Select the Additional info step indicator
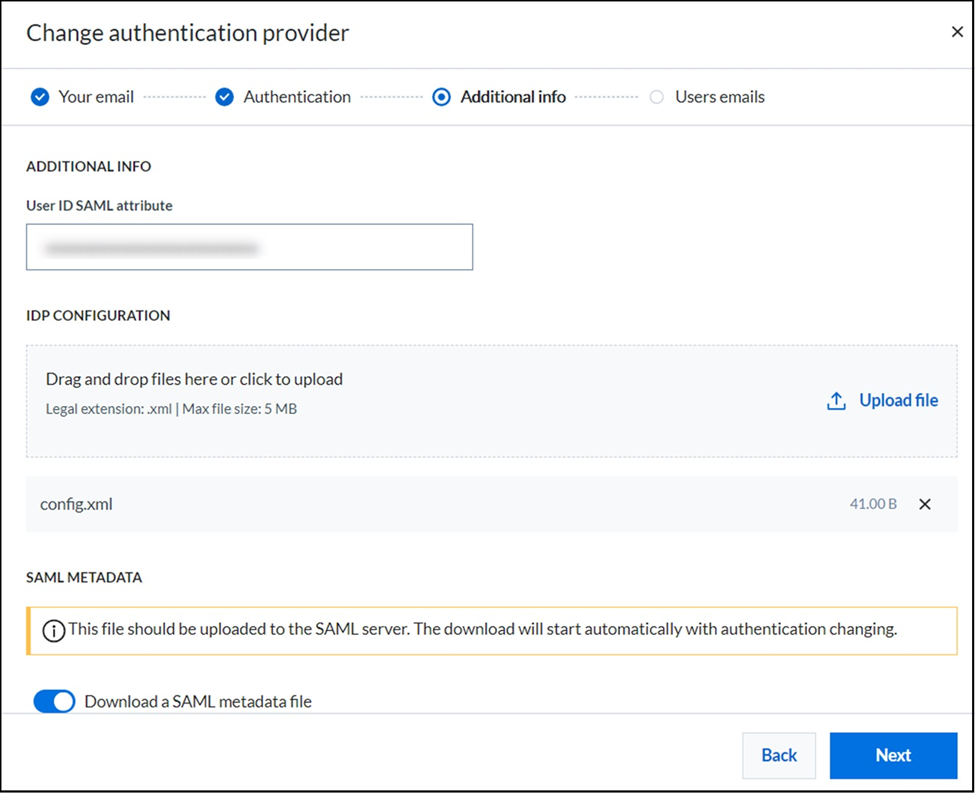 point(441,97)
